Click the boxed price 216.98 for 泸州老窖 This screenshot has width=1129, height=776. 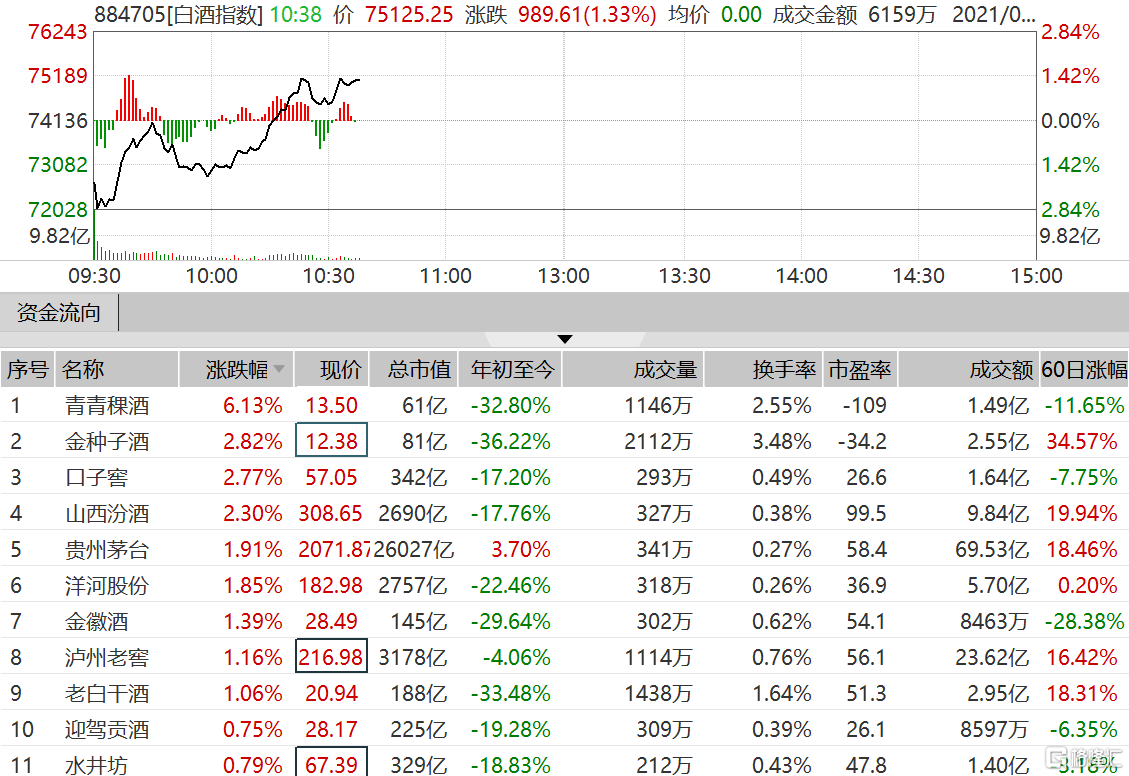(x=331, y=656)
